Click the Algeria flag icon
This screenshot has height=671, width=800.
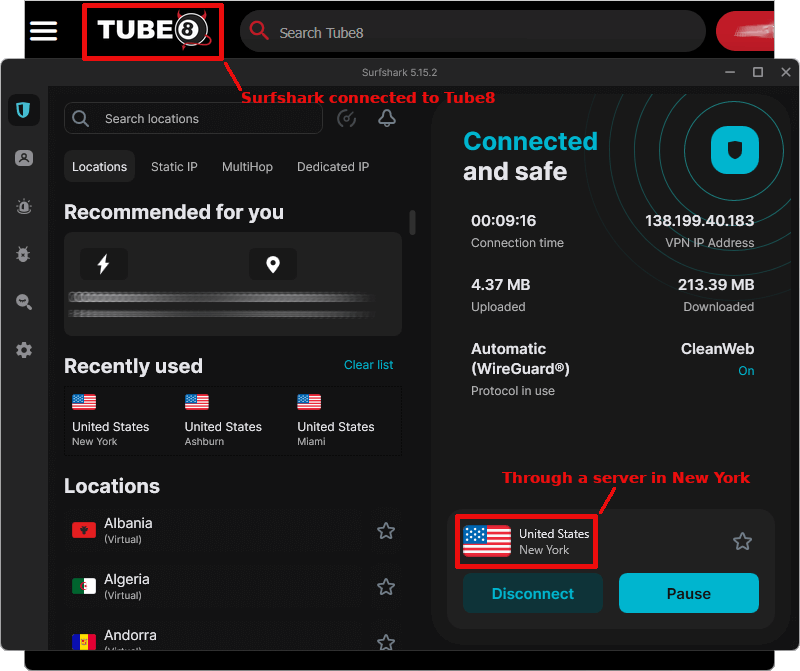[84, 587]
